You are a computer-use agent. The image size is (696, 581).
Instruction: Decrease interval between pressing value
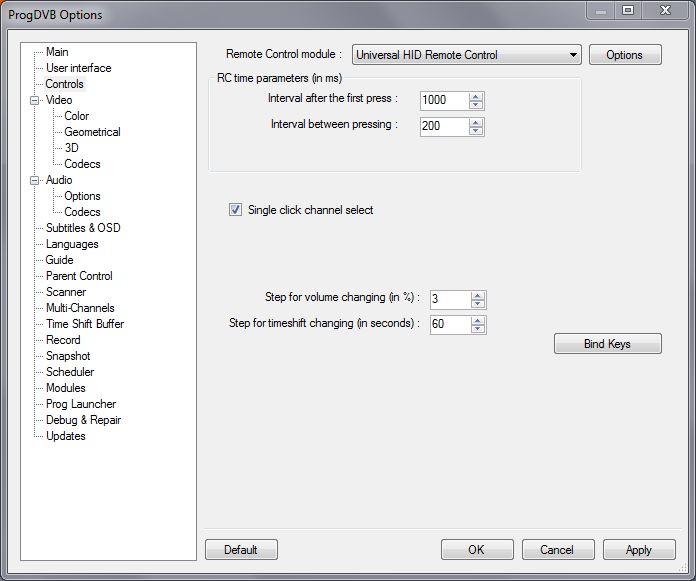(x=477, y=130)
